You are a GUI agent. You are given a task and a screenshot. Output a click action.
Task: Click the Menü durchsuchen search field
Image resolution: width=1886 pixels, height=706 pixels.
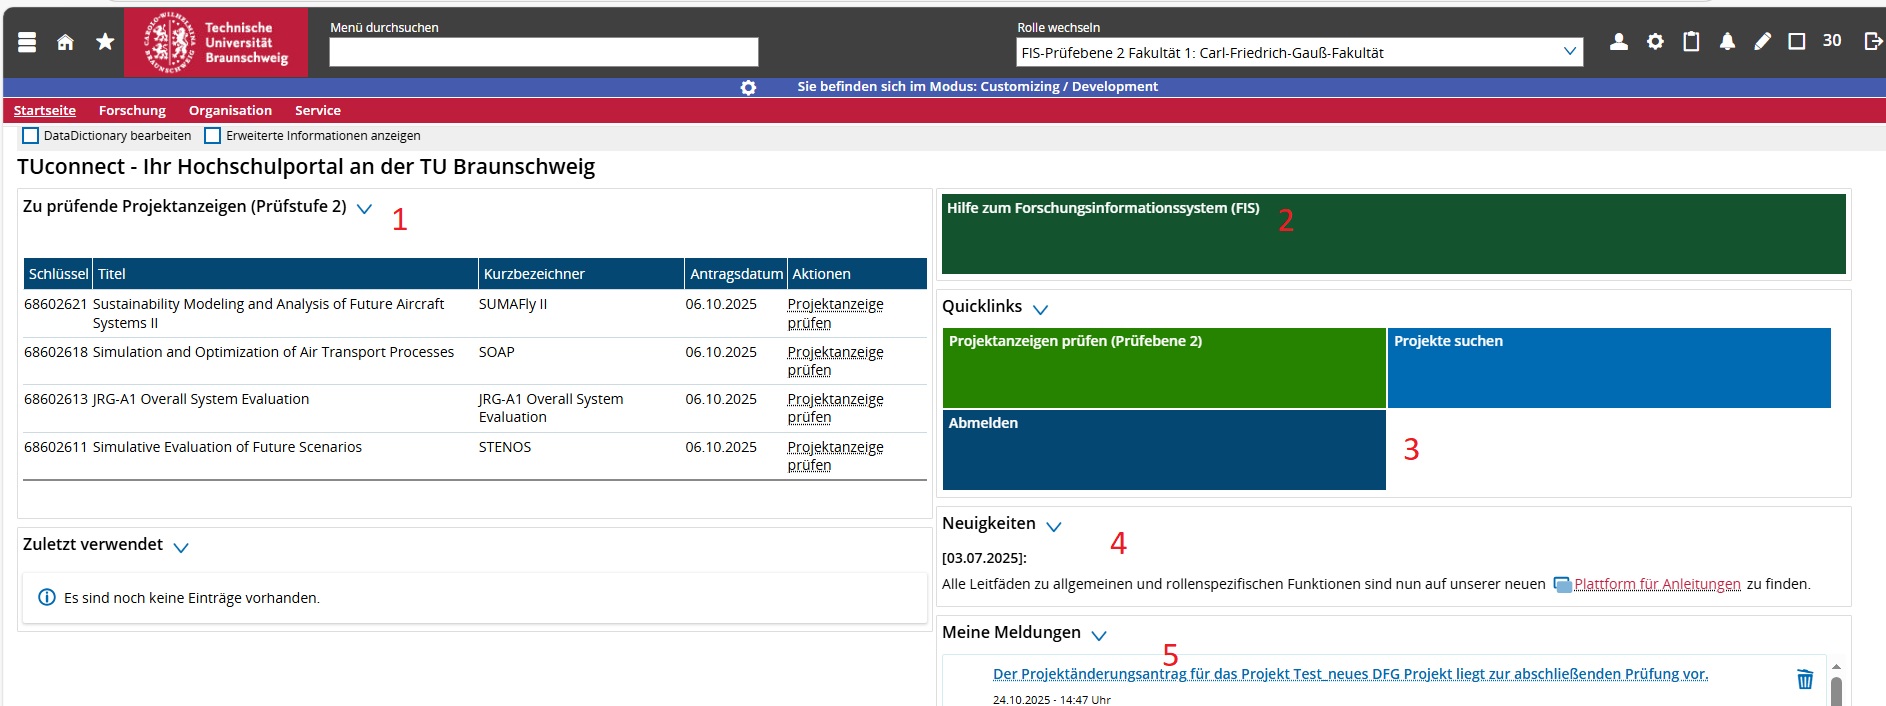click(543, 52)
